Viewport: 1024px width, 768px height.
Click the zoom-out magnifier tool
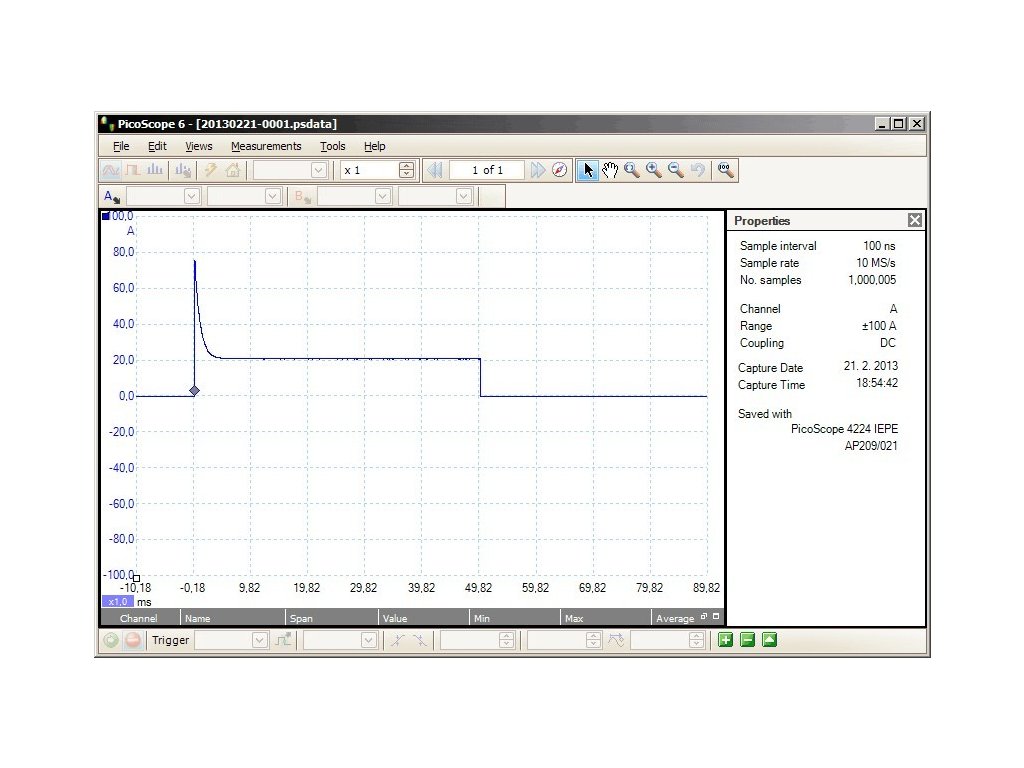pos(676,170)
